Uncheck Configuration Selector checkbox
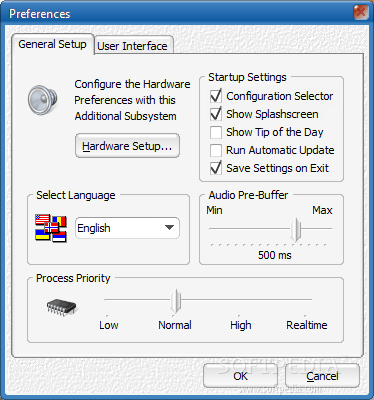The image size is (374, 400). 216,96
